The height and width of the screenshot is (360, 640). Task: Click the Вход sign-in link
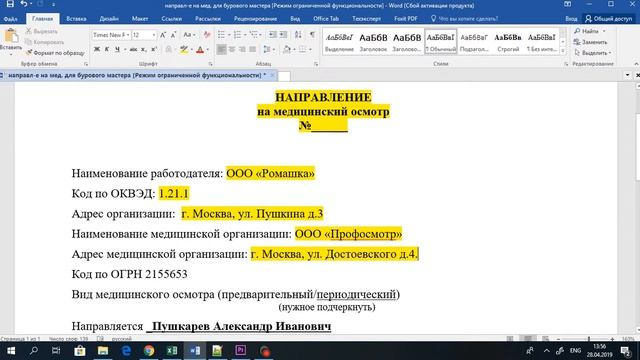point(571,19)
